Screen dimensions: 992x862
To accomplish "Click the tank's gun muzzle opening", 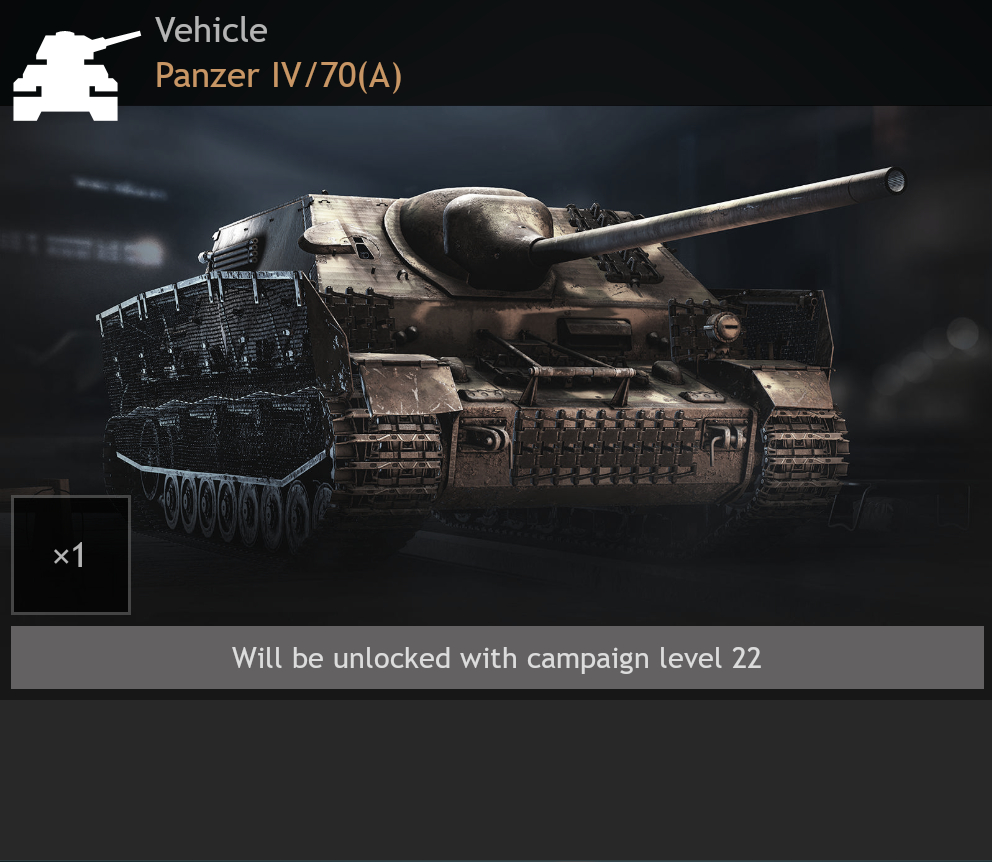I will [895, 182].
